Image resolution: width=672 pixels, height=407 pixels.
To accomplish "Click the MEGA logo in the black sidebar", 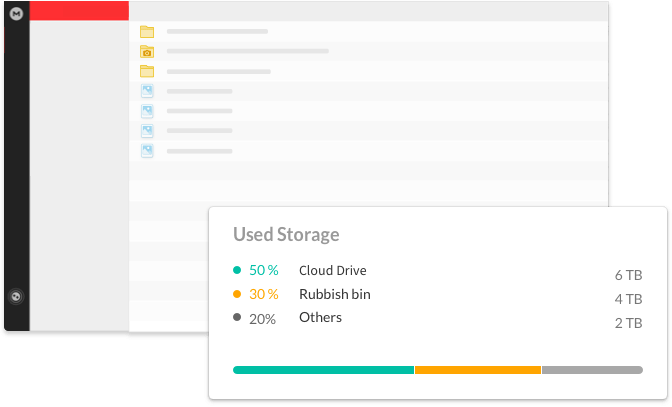I will coord(16,12).
